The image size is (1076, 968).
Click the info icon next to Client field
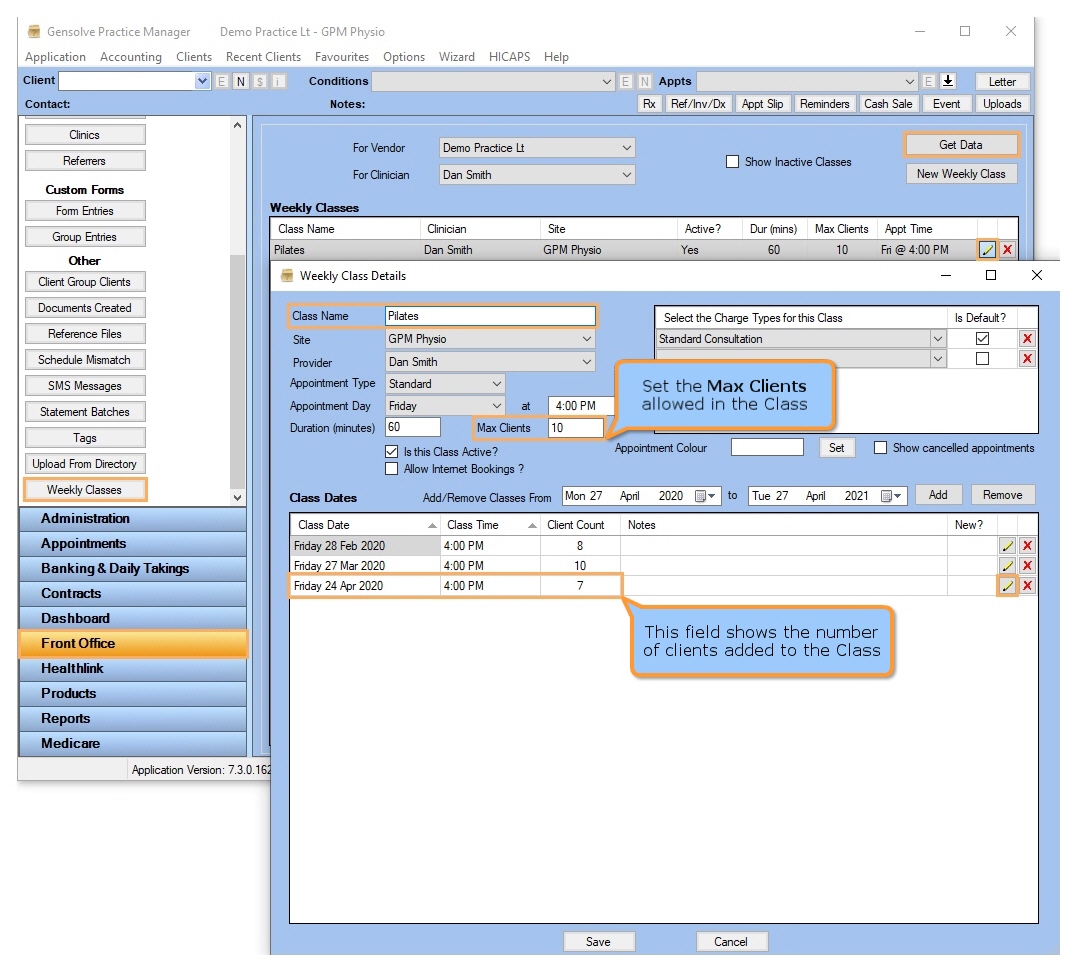(x=278, y=81)
